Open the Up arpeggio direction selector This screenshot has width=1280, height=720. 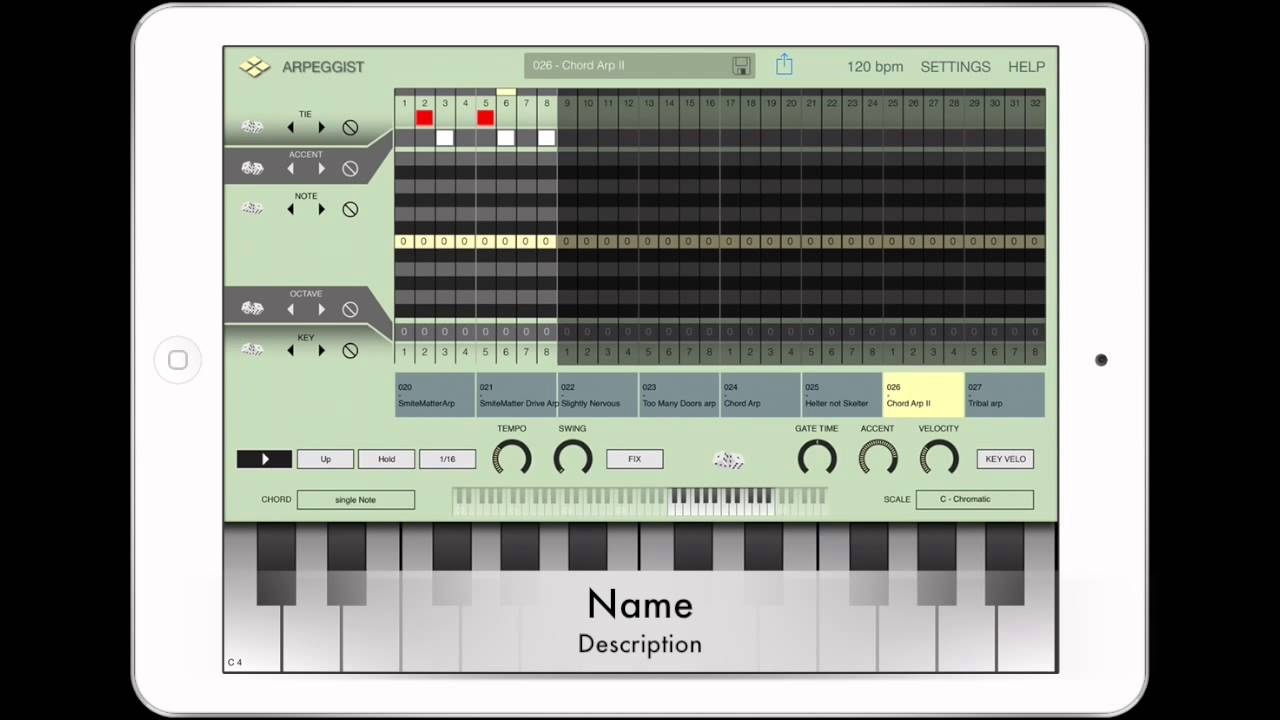click(325, 459)
